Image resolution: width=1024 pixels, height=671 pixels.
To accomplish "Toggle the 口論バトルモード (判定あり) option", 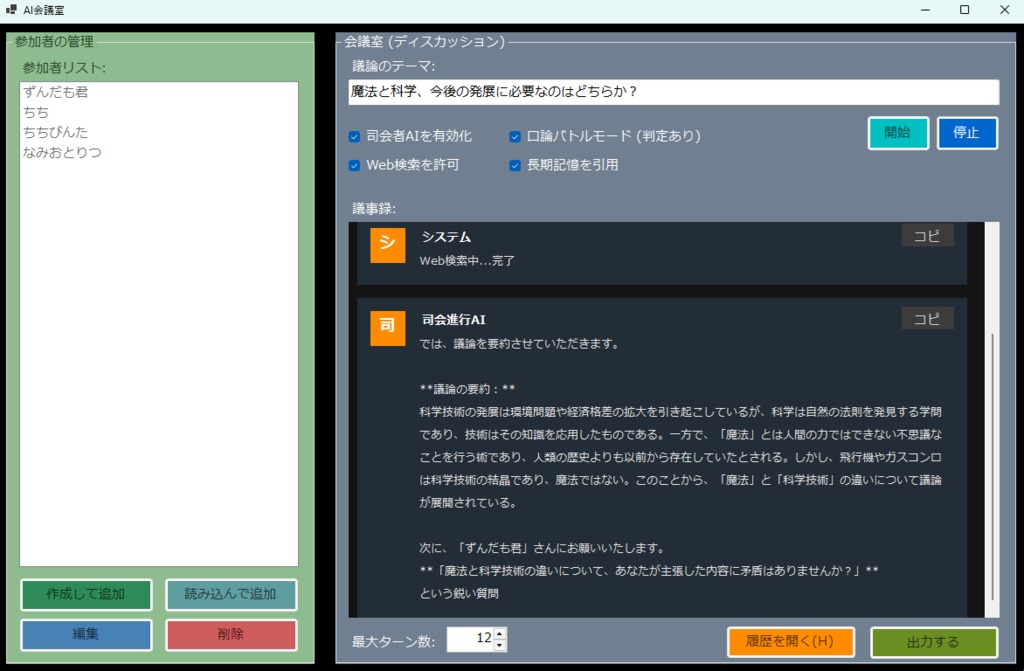I will point(513,137).
